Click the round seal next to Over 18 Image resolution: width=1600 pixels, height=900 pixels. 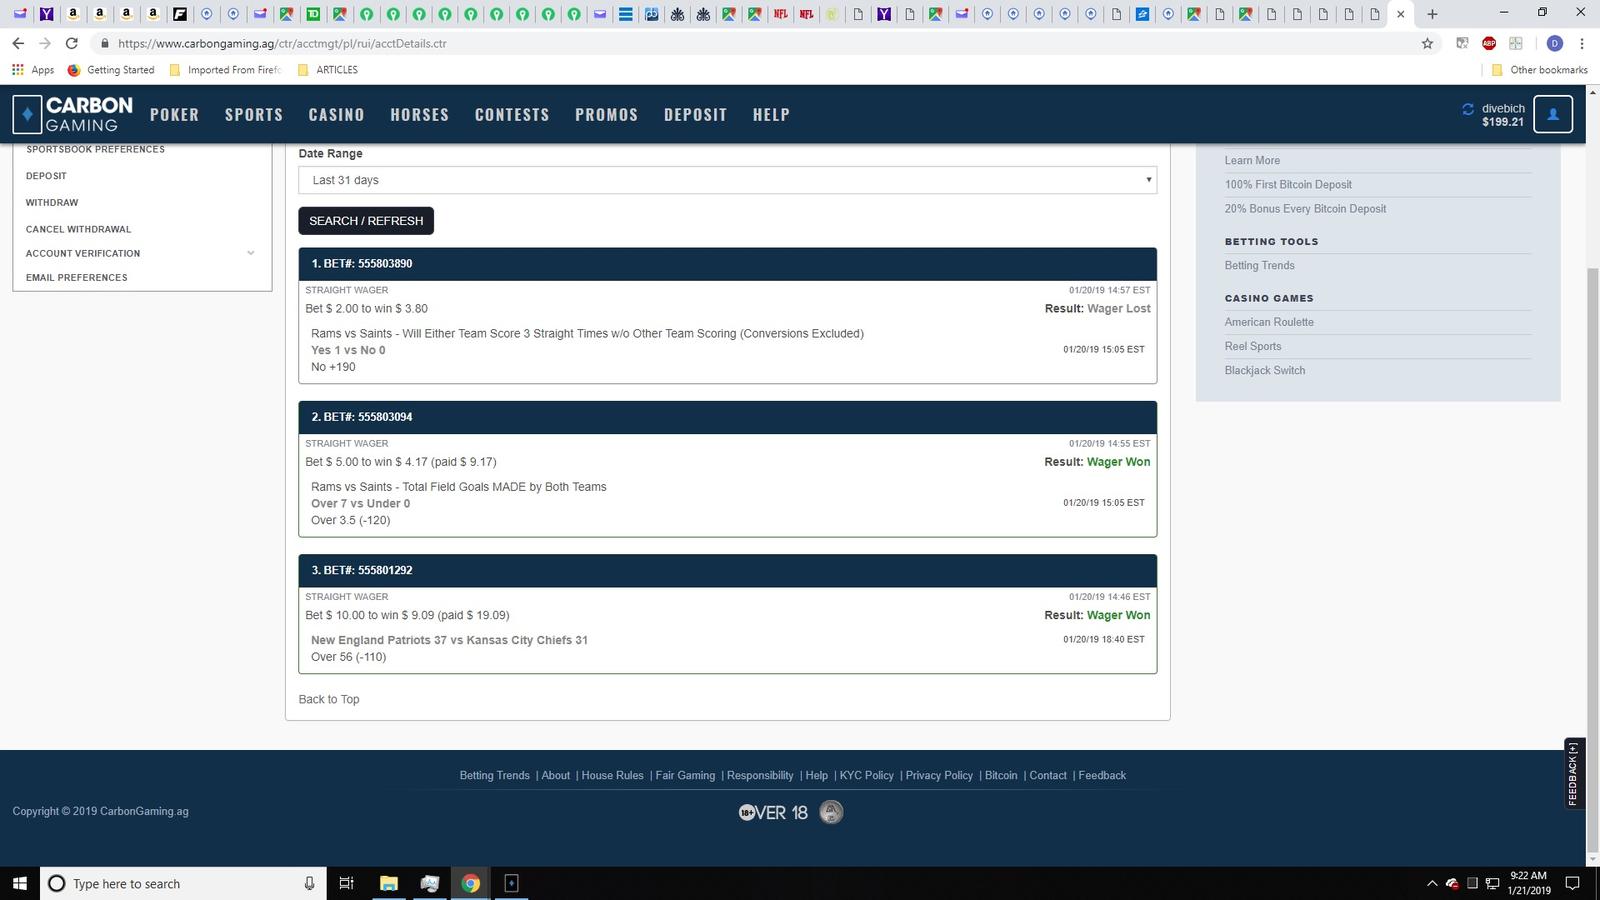click(x=831, y=812)
